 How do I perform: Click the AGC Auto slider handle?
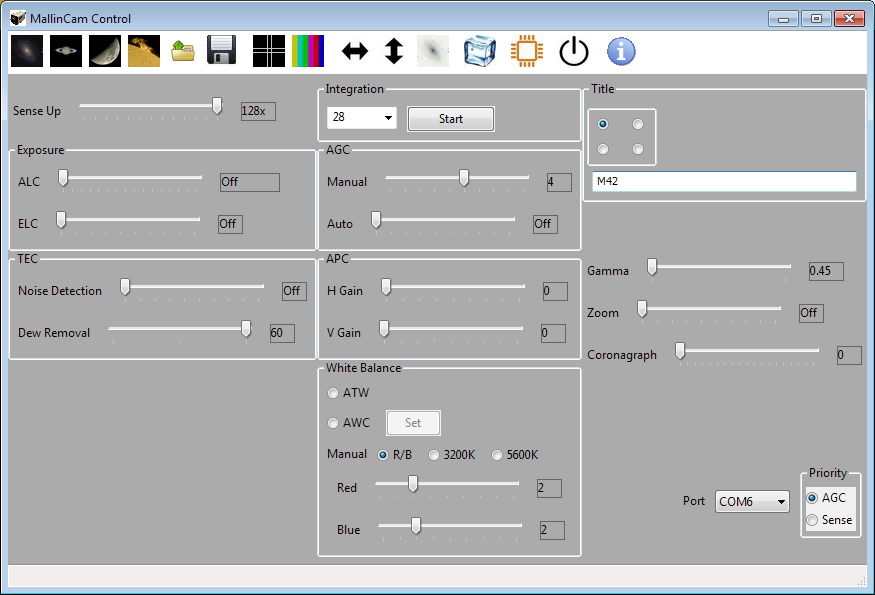pyautogui.click(x=376, y=220)
